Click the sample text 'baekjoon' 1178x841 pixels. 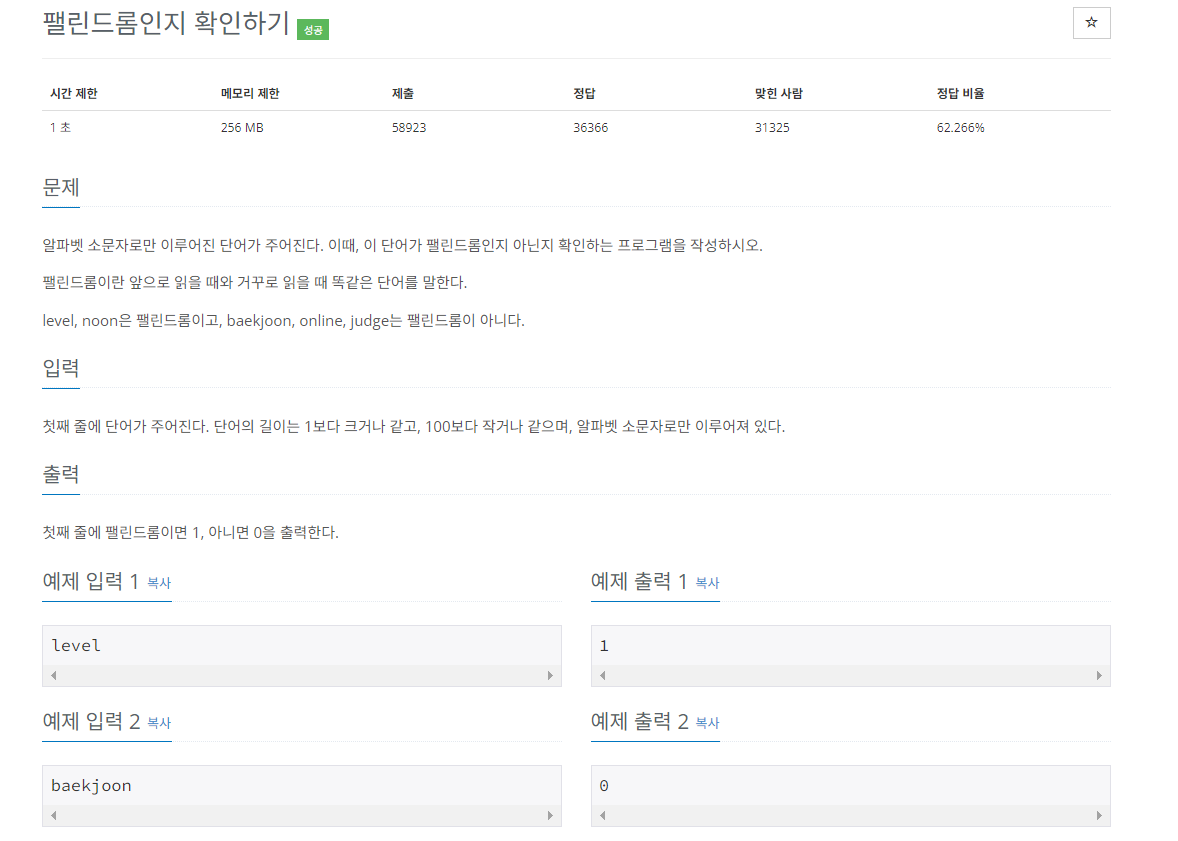(91, 786)
